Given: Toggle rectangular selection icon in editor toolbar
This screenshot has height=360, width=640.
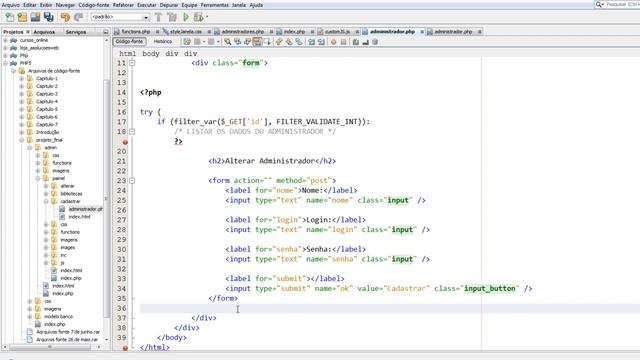Looking at the screenshot, I should (267, 42).
